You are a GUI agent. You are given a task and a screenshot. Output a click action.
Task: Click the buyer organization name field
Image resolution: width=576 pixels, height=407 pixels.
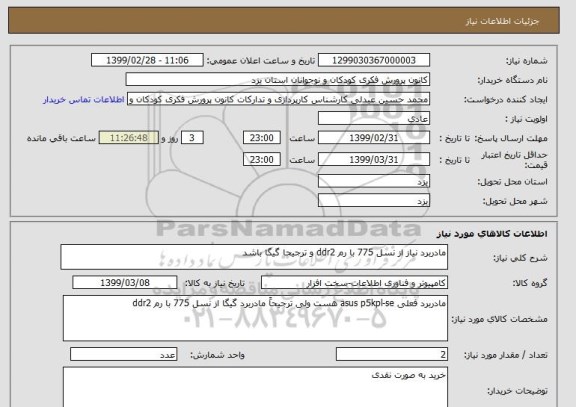pos(278,80)
